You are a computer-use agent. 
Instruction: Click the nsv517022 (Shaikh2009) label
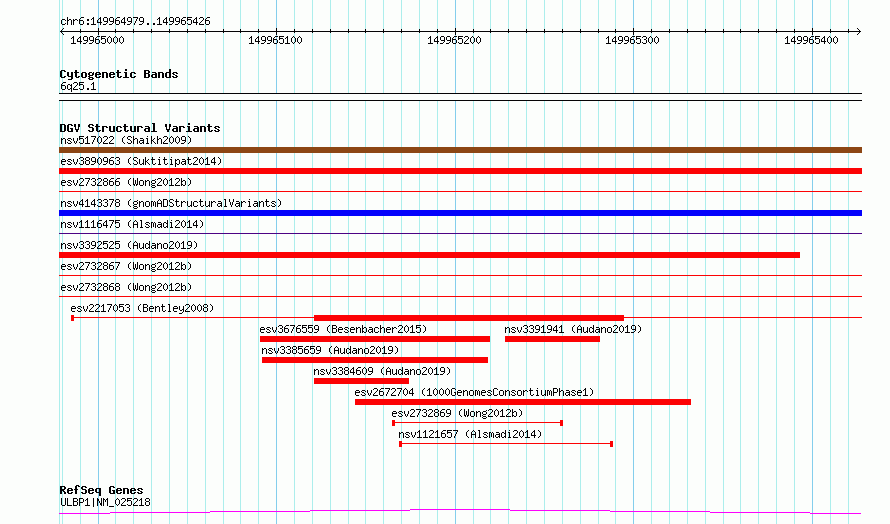coord(126,140)
